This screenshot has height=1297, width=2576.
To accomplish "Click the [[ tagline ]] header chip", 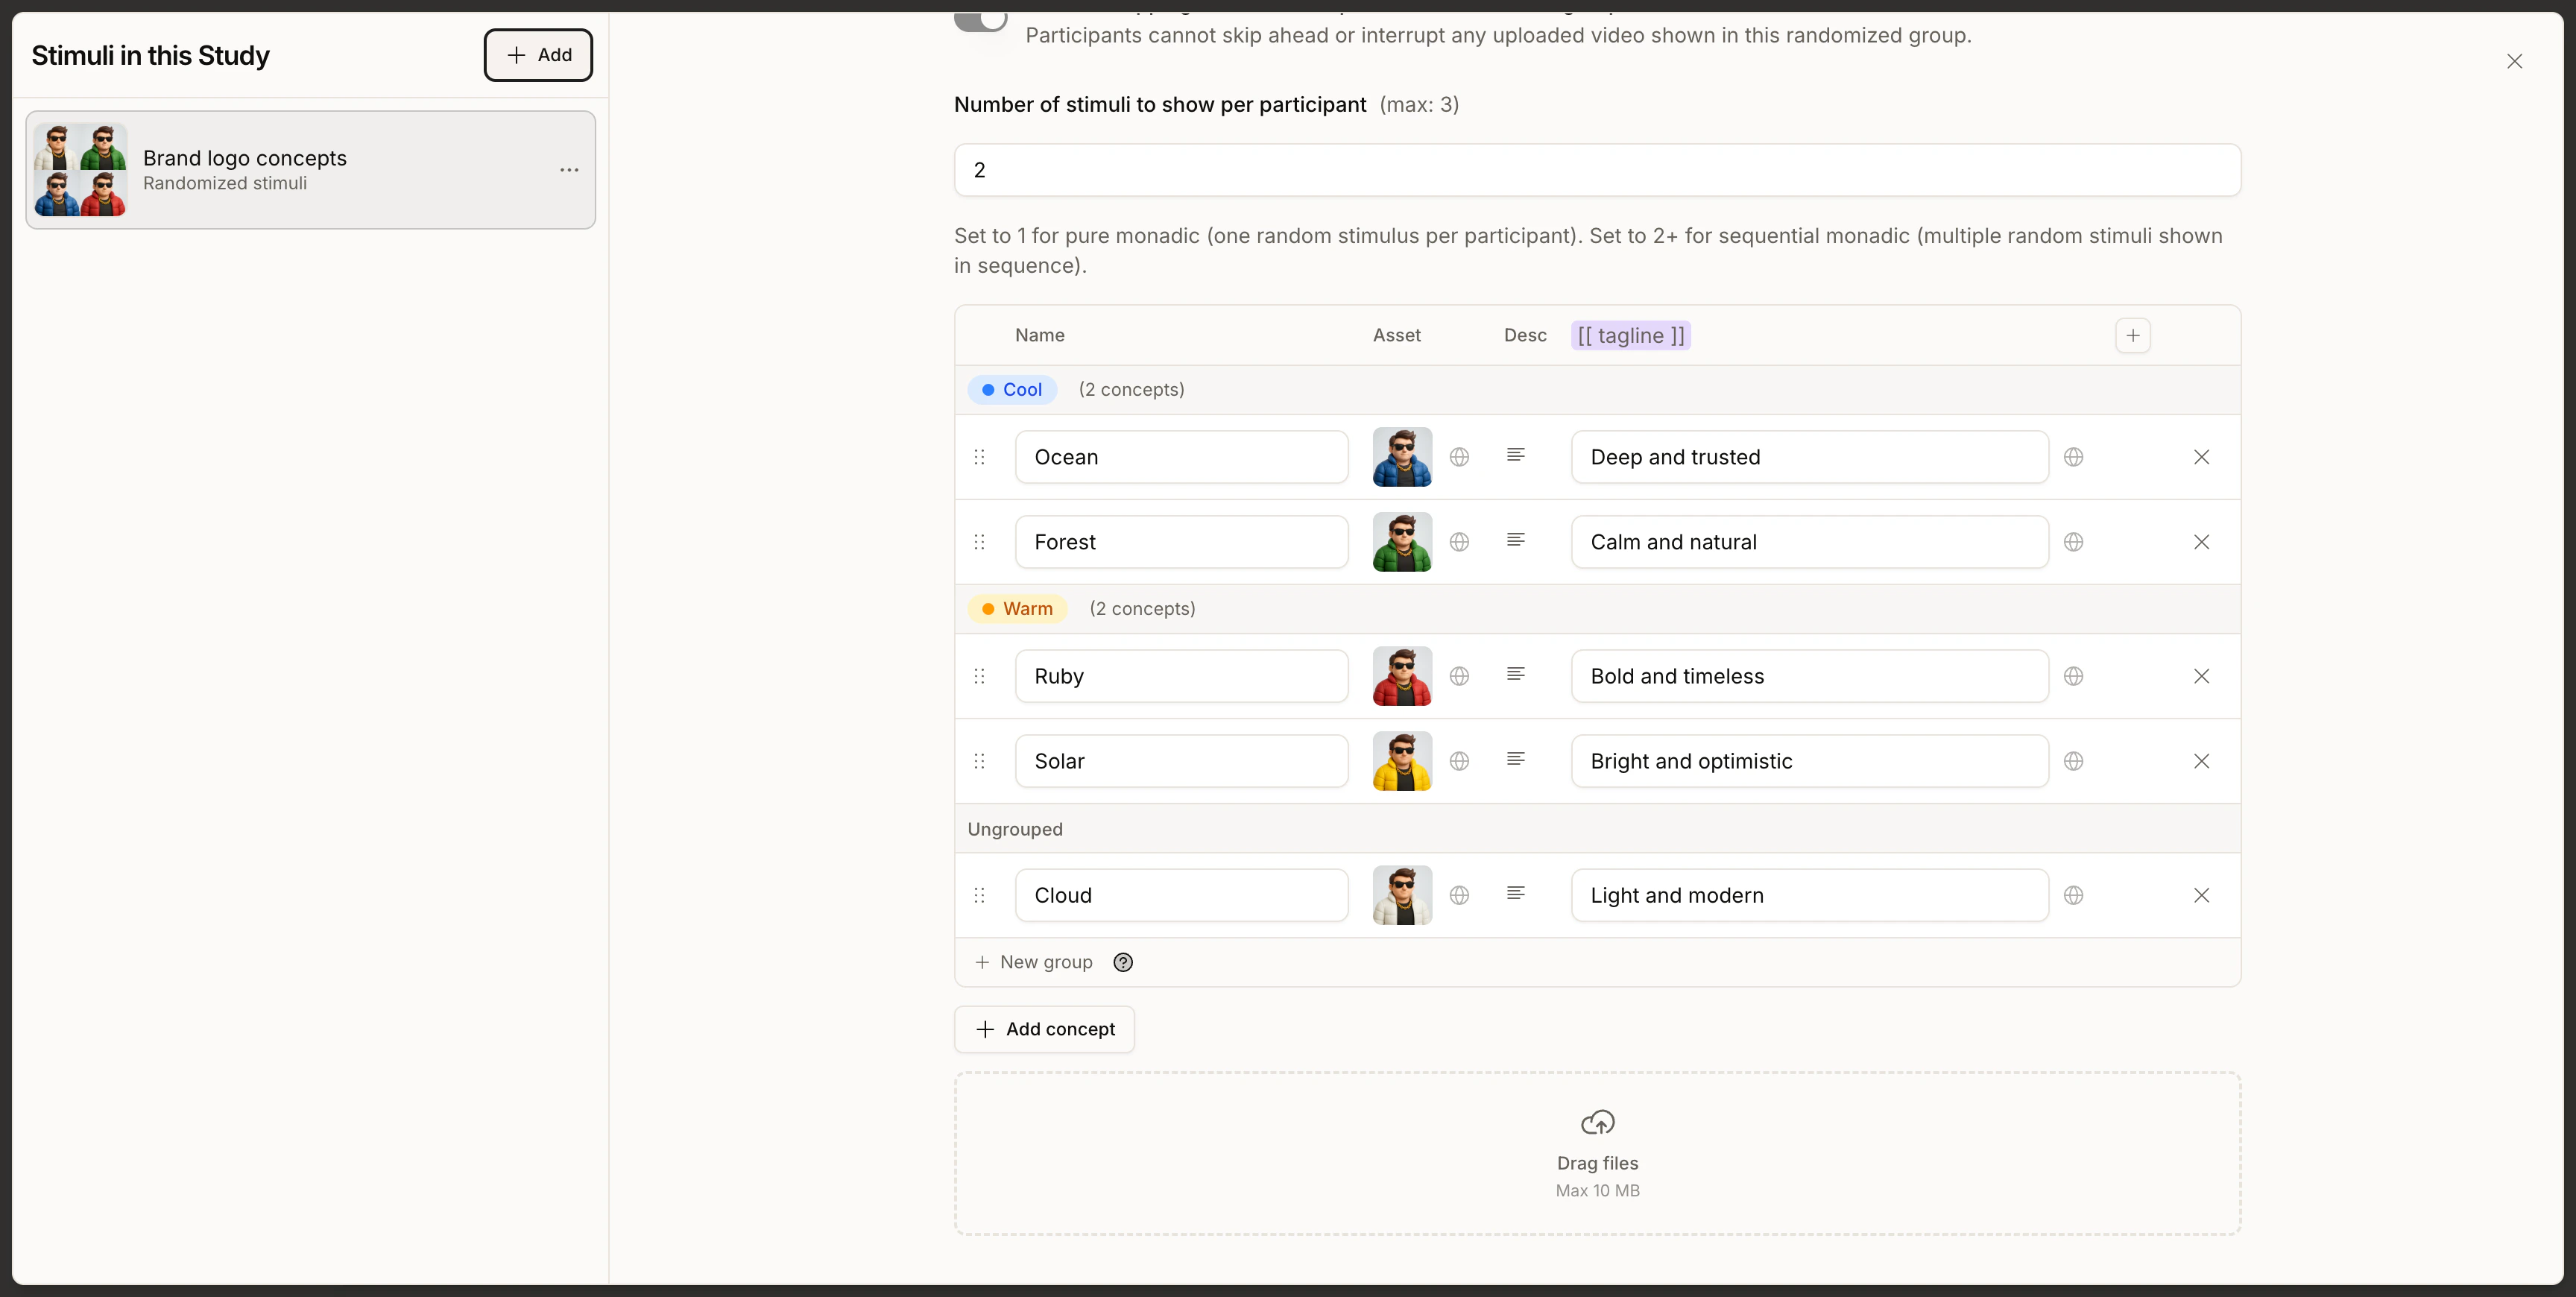I will tap(1630, 335).
